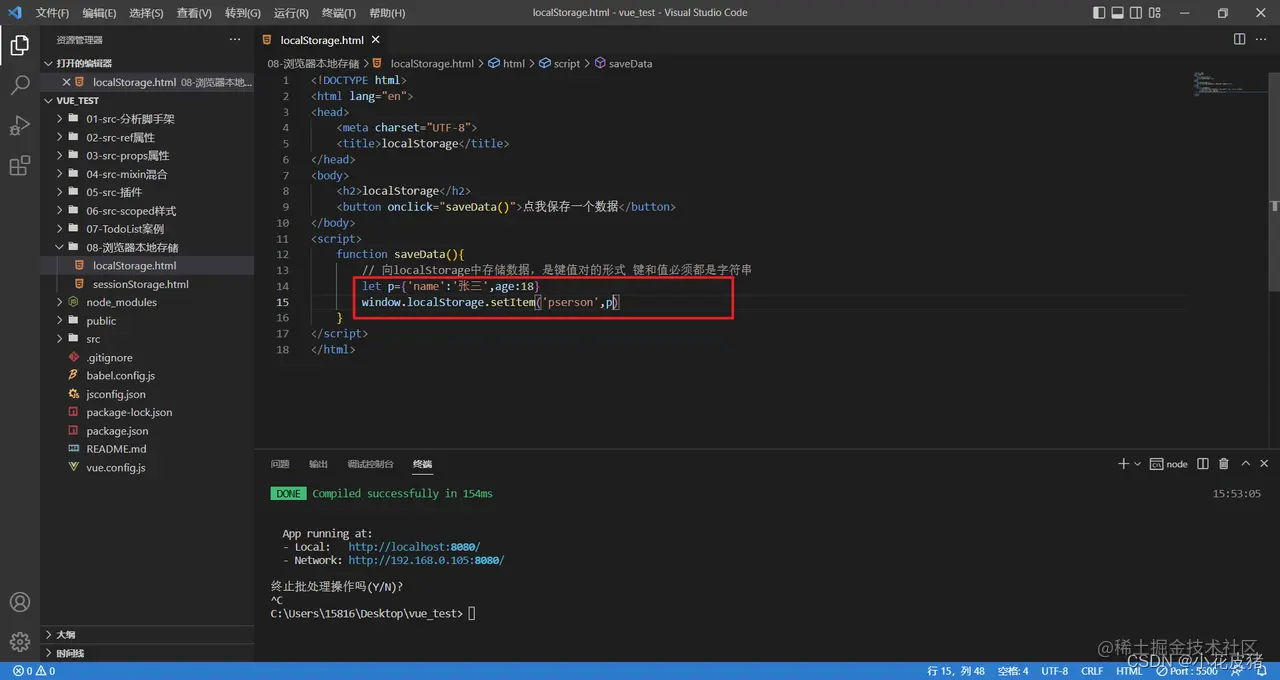Change language mode HTML in status bar
Image resolution: width=1280 pixels, height=680 pixels.
[x=1129, y=671]
